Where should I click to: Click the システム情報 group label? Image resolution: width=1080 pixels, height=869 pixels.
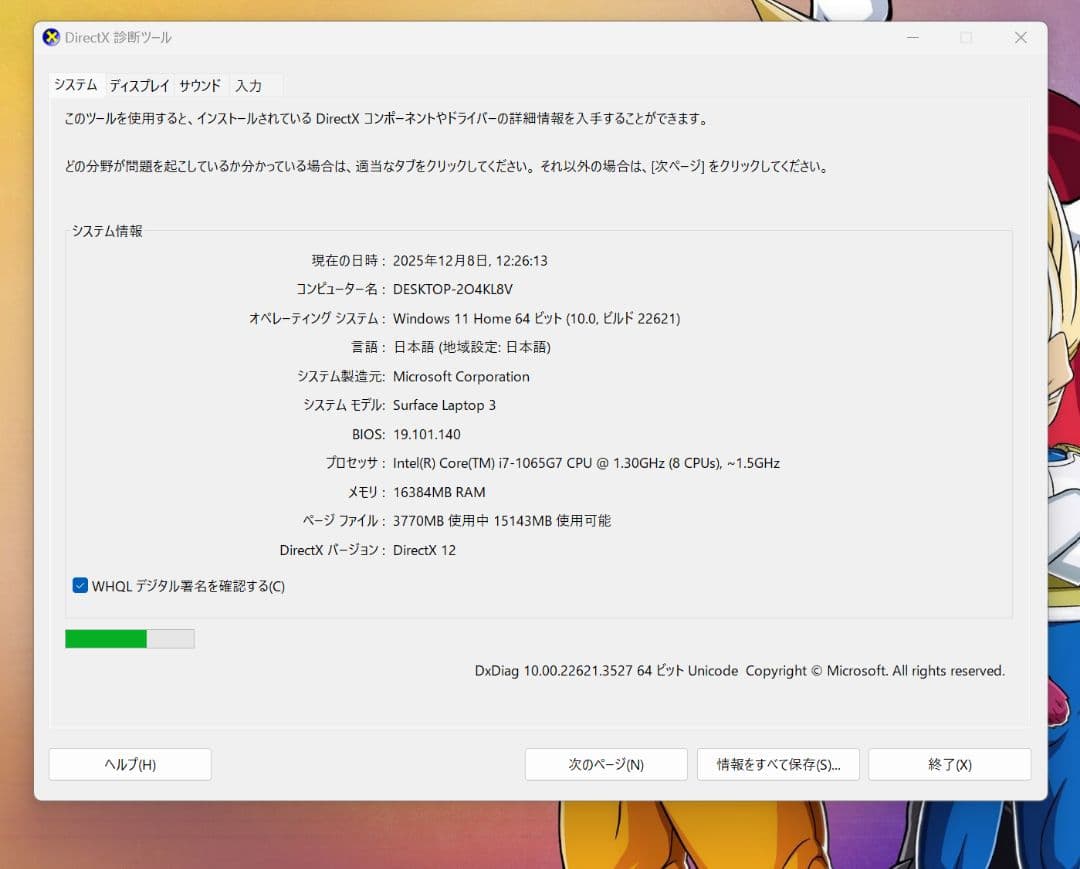[x=107, y=231]
